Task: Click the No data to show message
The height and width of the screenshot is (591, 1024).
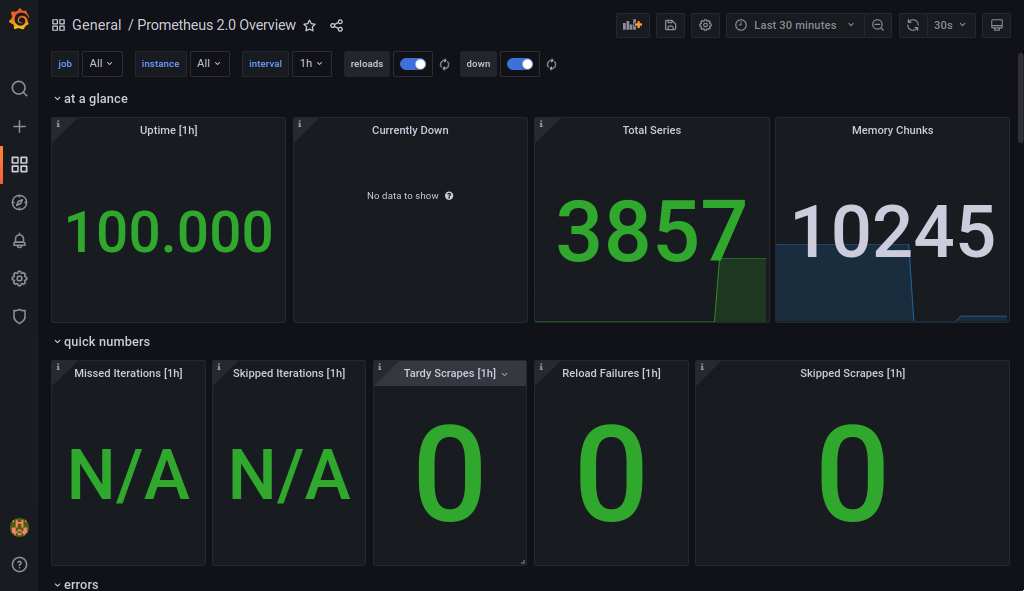Action: tap(402, 196)
